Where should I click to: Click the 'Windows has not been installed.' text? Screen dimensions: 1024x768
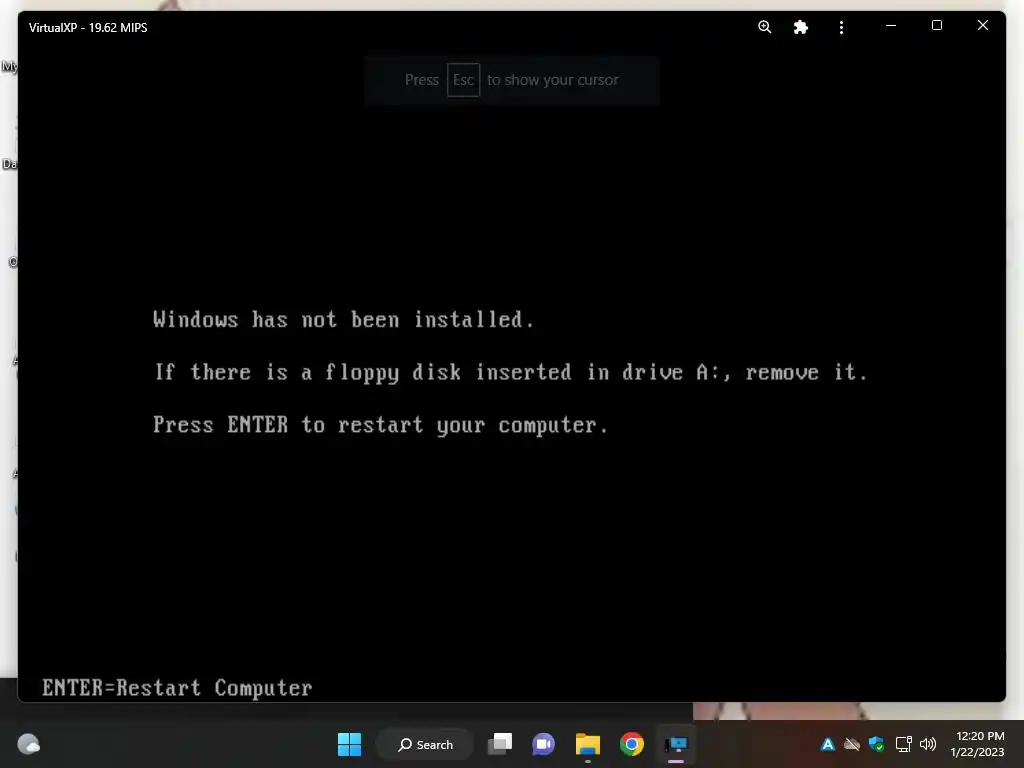pyautogui.click(x=344, y=319)
